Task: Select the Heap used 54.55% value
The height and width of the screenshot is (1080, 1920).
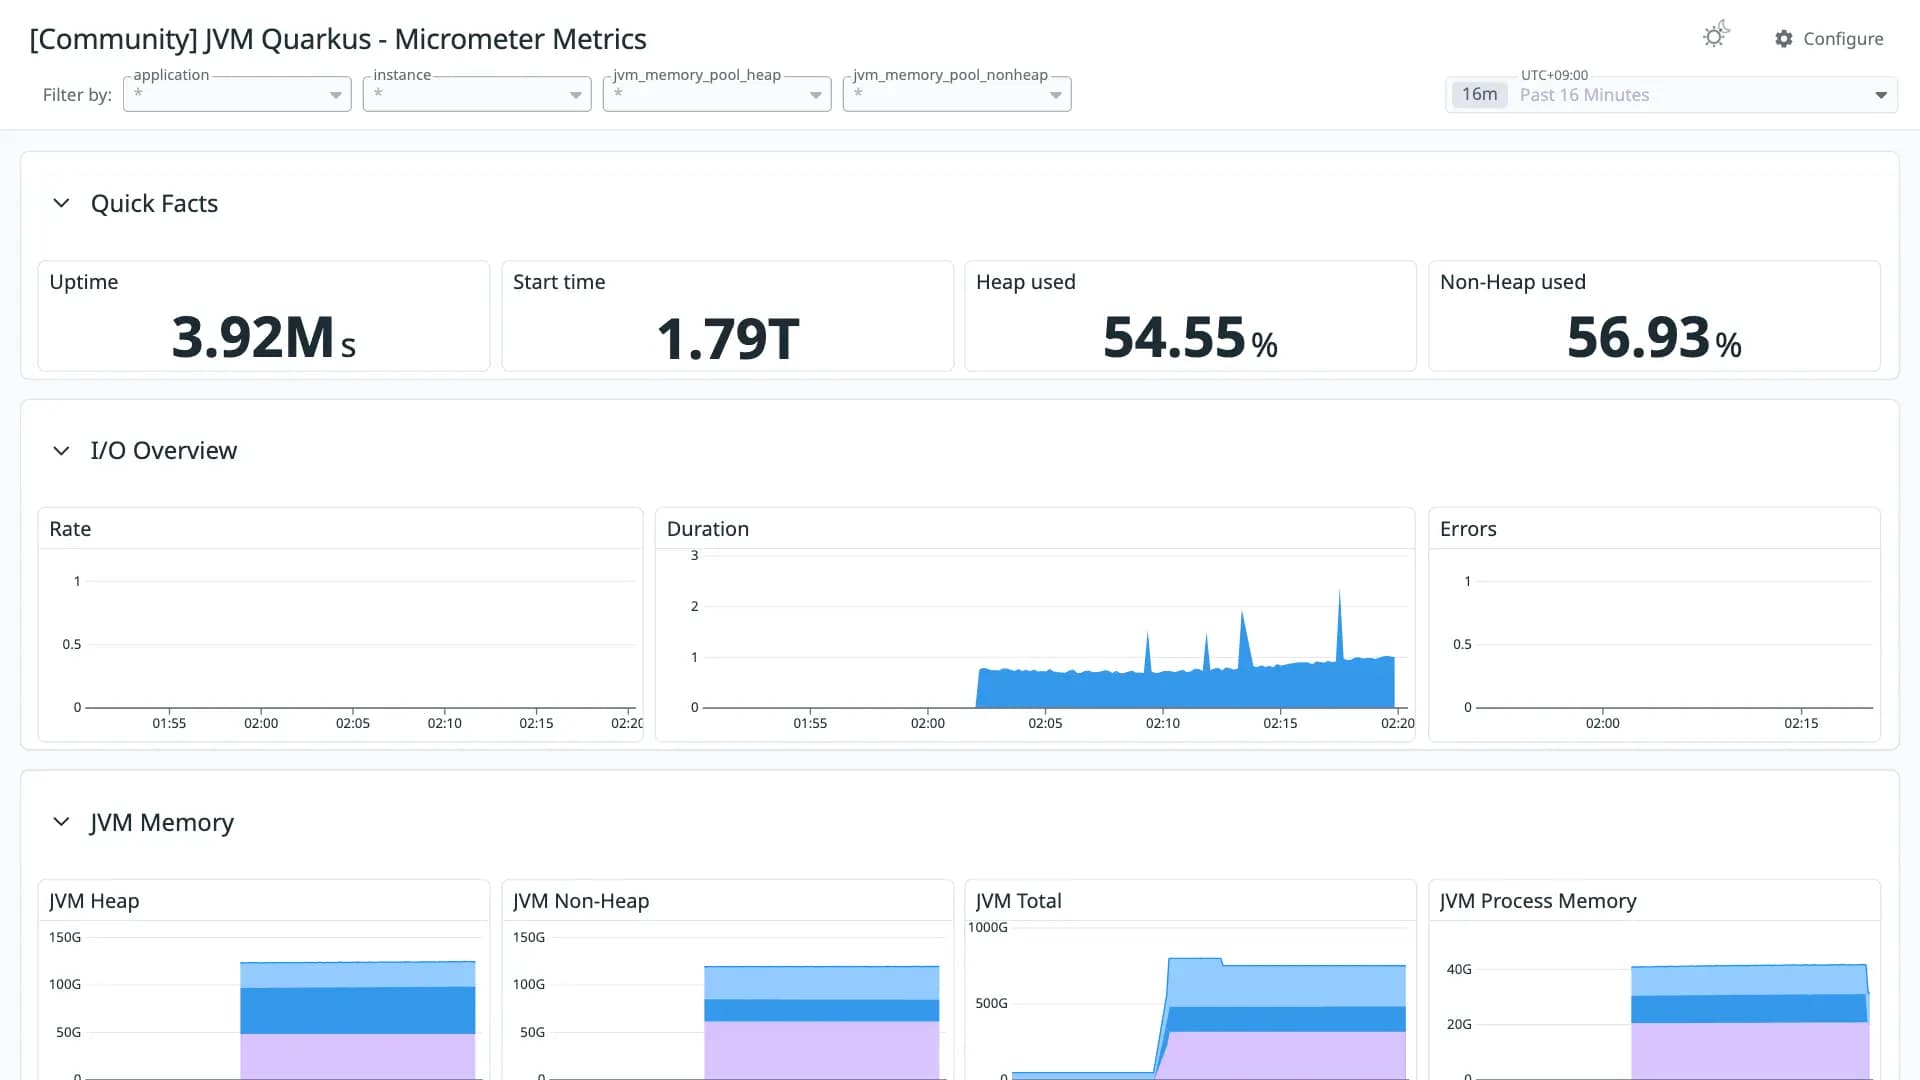Action: [1190, 337]
